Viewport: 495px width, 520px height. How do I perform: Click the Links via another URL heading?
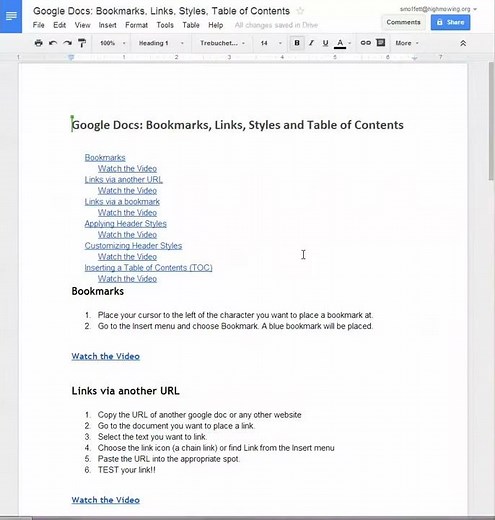(125, 391)
